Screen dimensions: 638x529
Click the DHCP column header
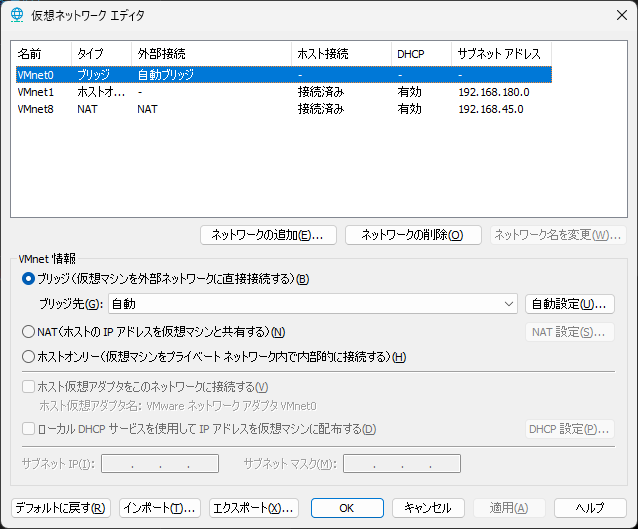[x=422, y=54]
